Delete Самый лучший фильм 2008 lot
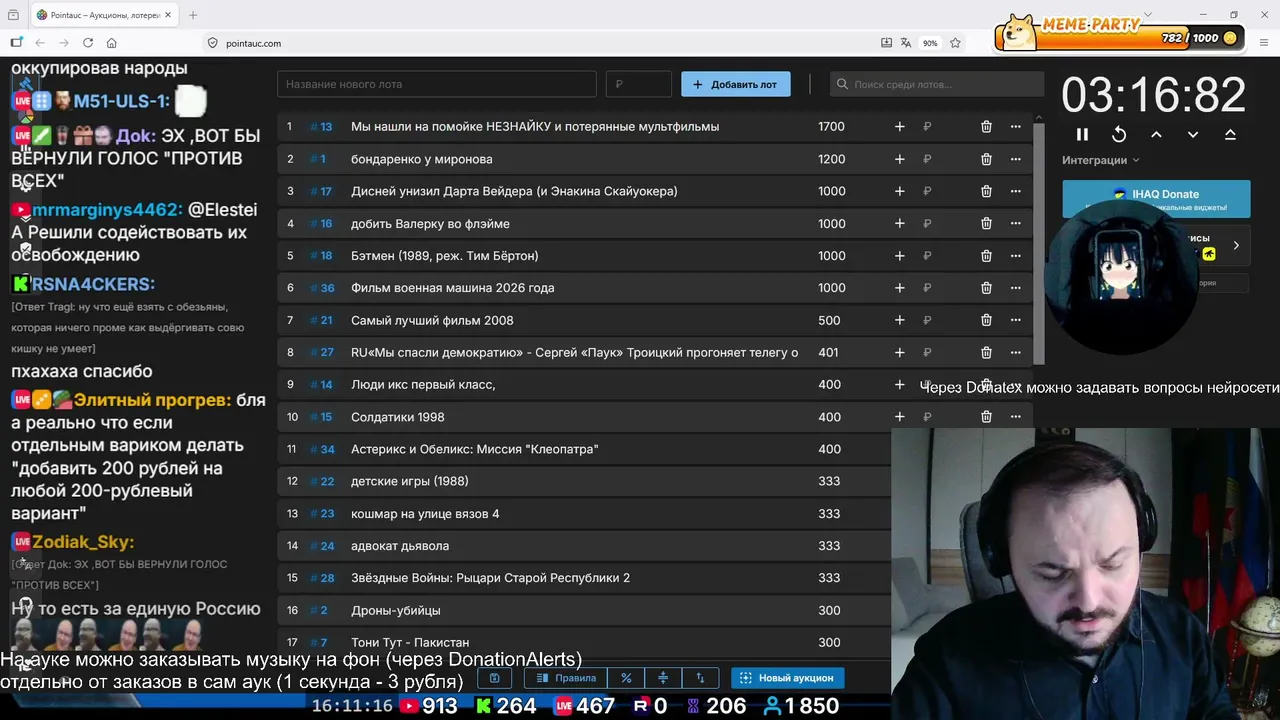The height and width of the screenshot is (720, 1280). point(986,320)
